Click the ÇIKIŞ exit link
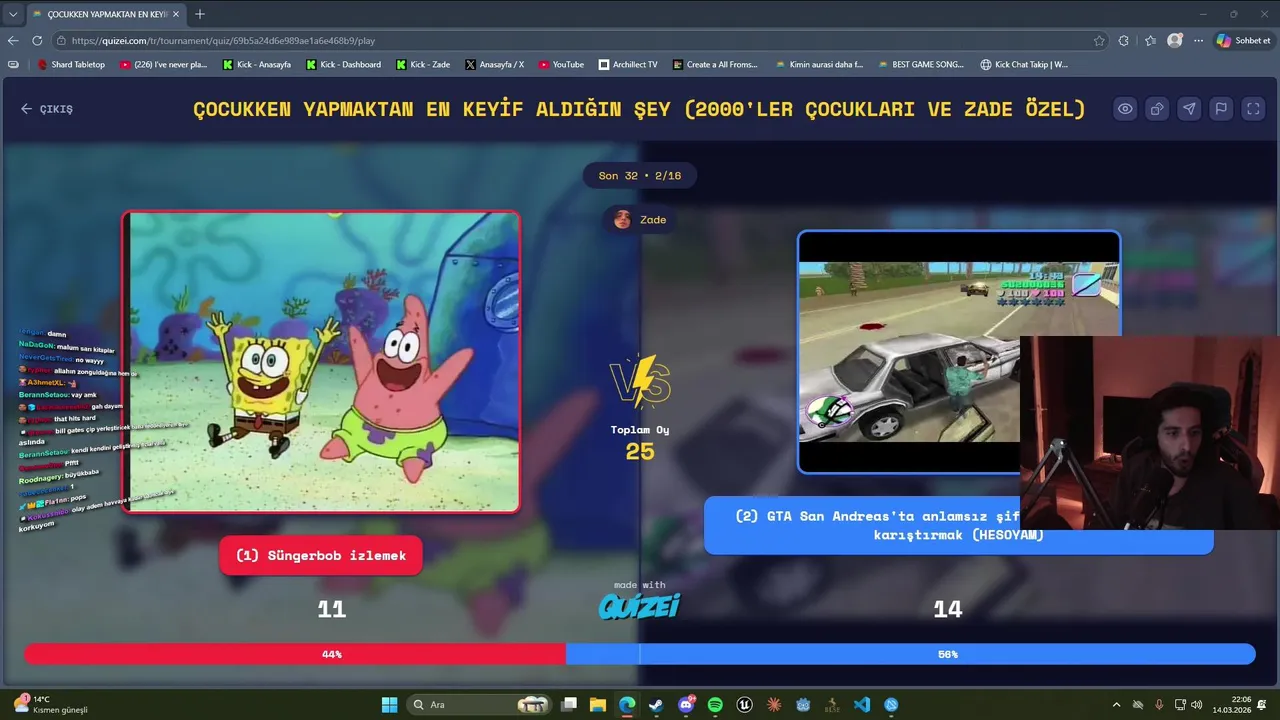This screenshot has width=1280, height=720. click(47, 109)
